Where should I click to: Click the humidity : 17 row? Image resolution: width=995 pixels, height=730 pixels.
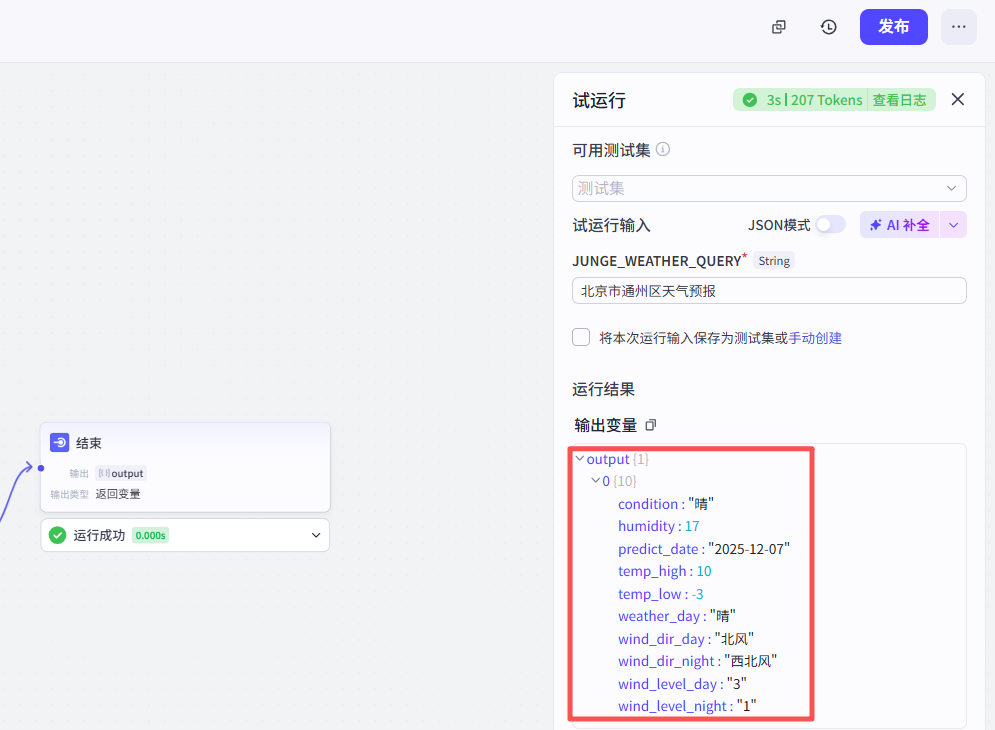click(659, 526)
